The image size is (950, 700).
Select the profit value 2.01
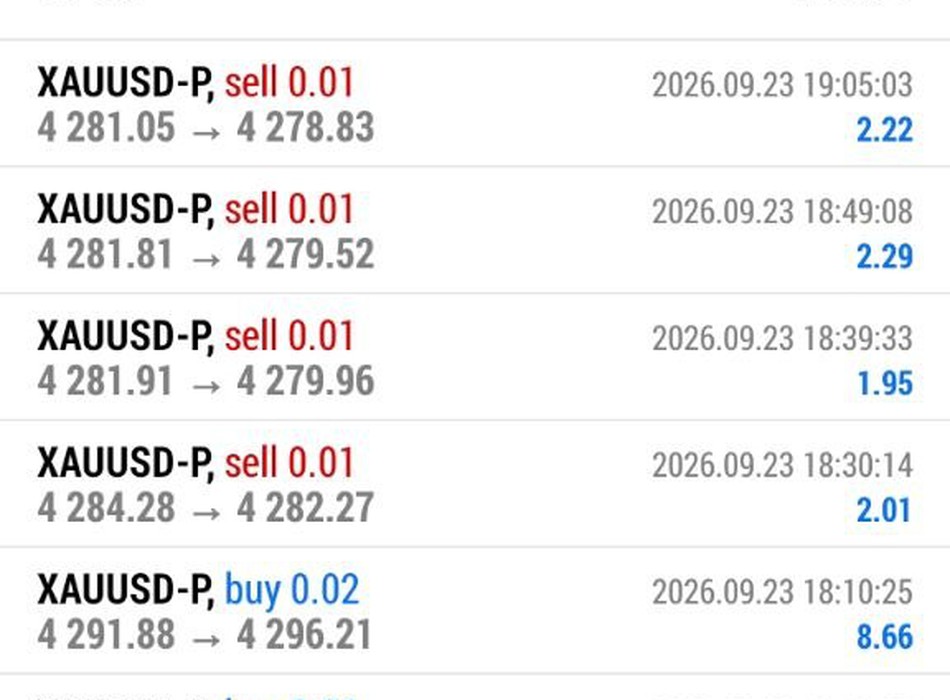pyautogui.click(x=884, y=510)
